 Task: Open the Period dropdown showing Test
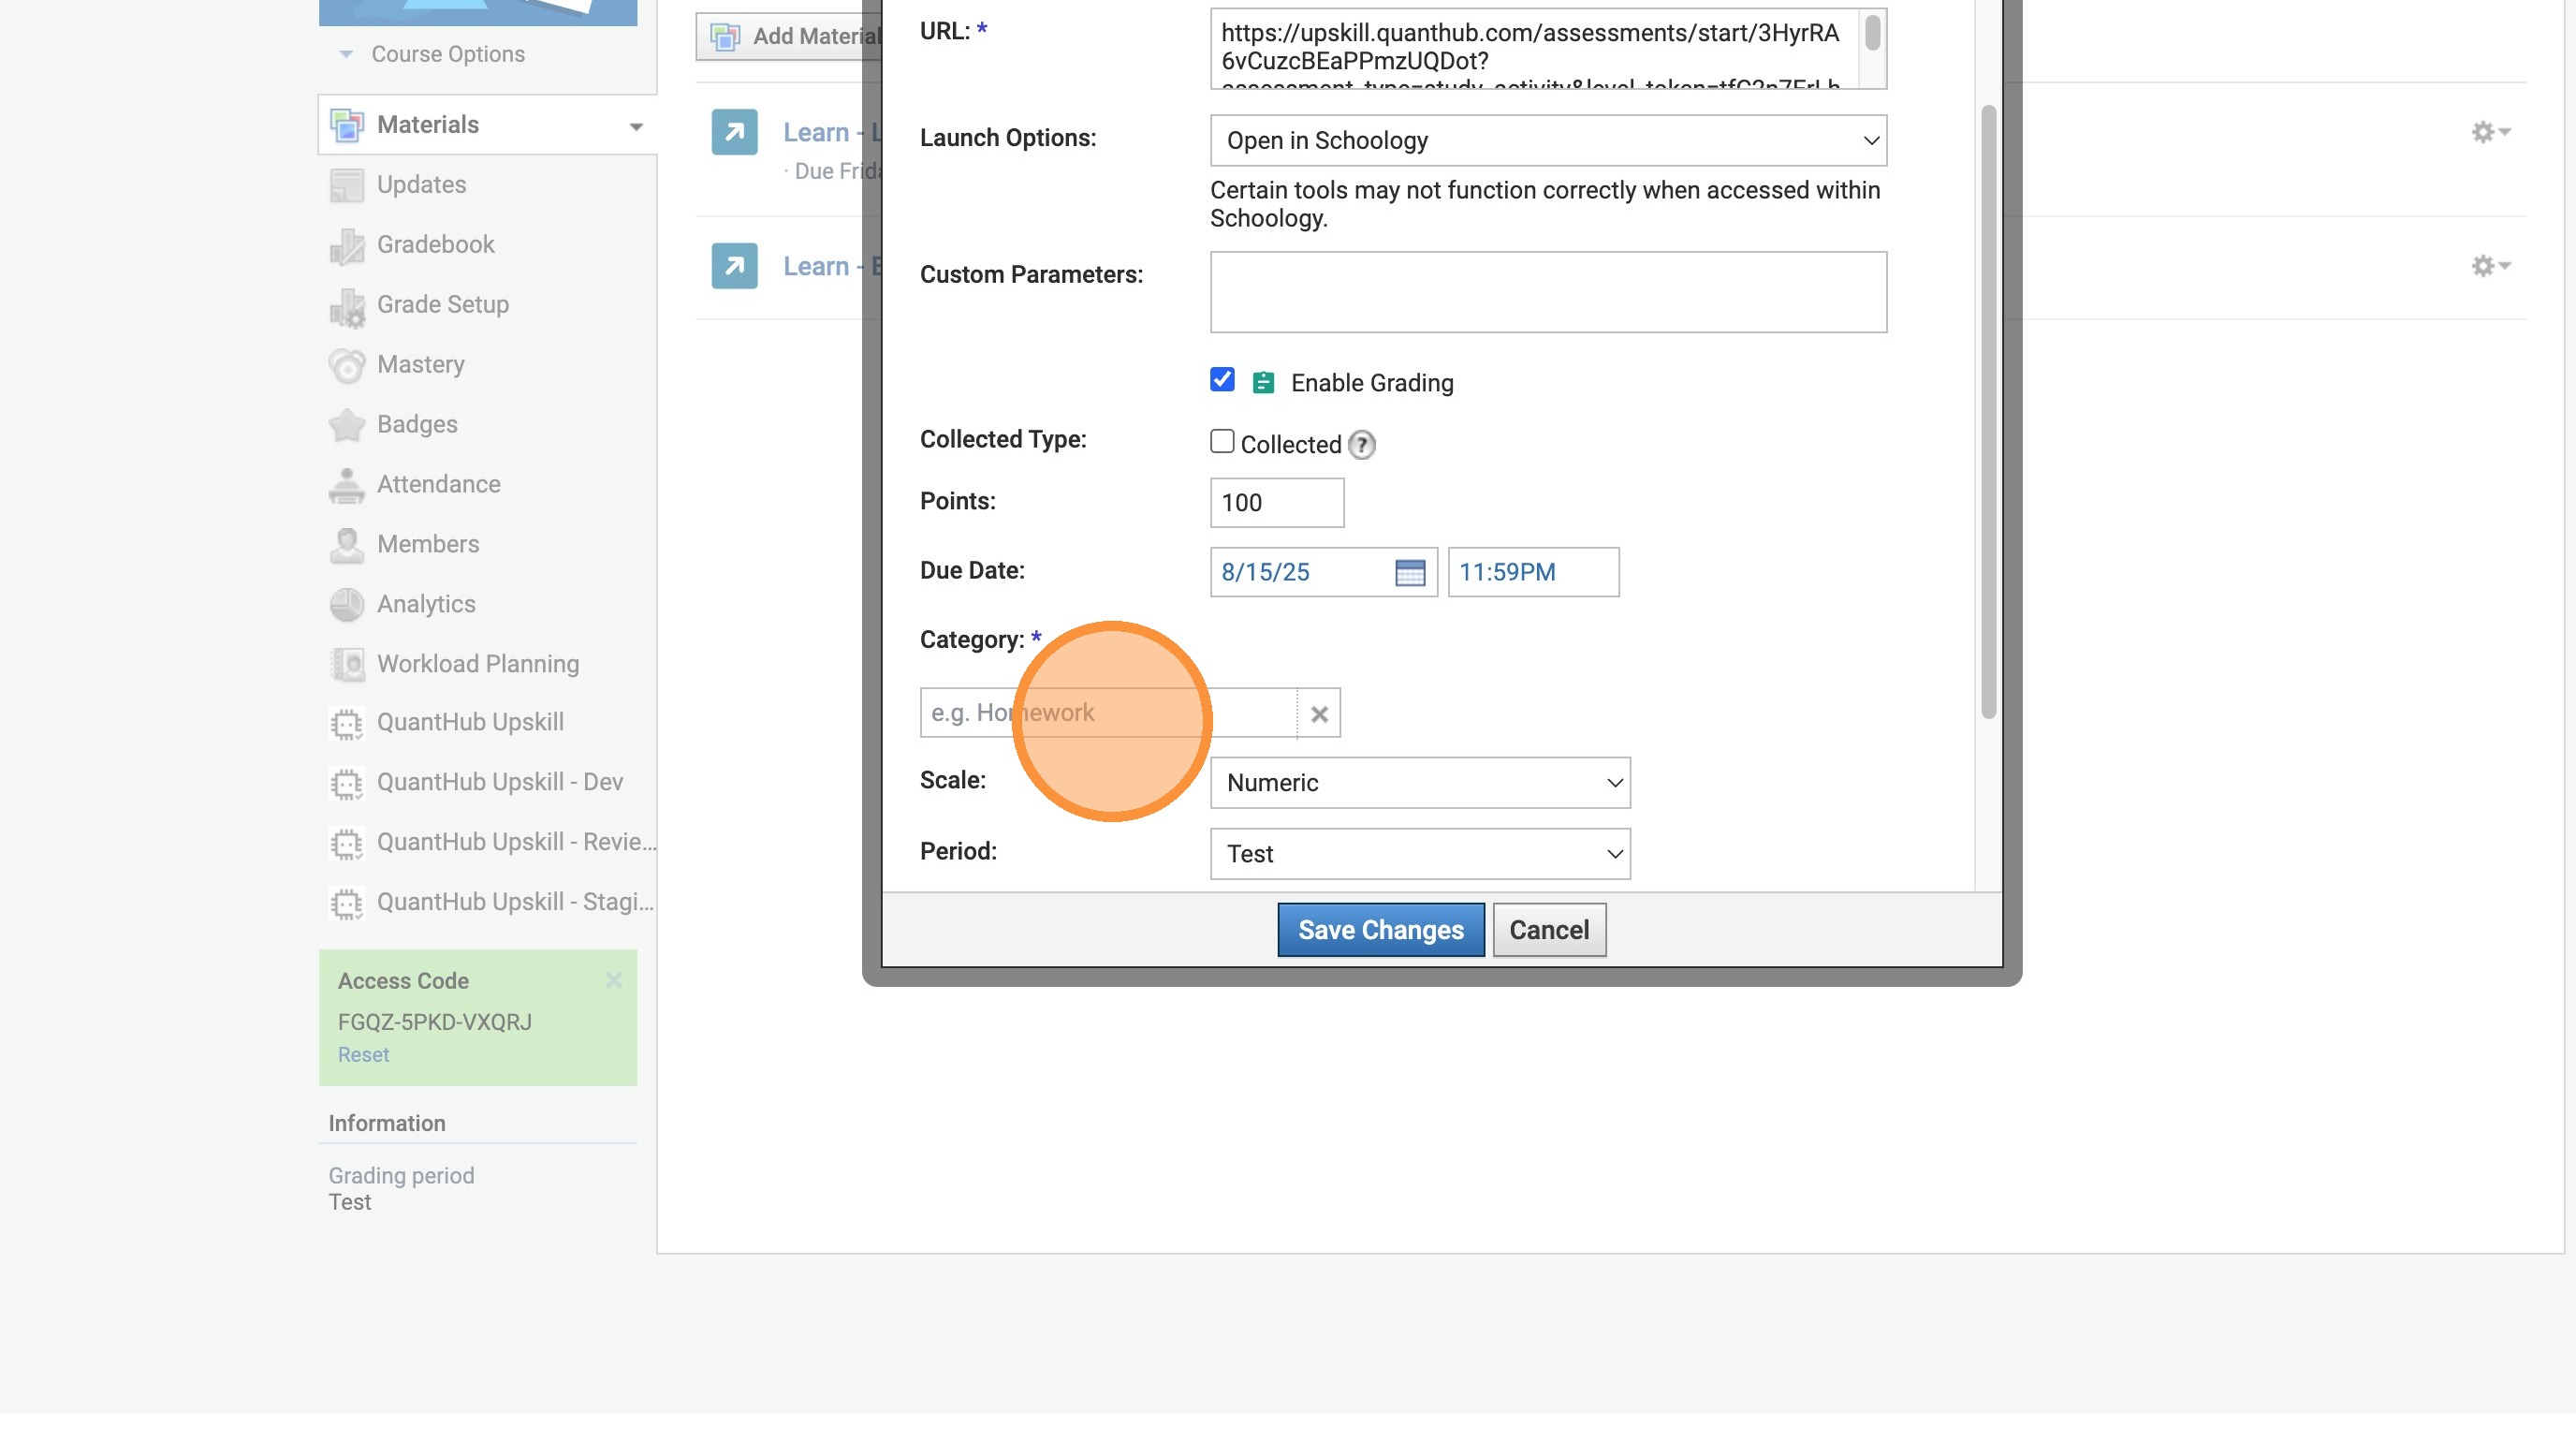click(x=1419, y=854)
